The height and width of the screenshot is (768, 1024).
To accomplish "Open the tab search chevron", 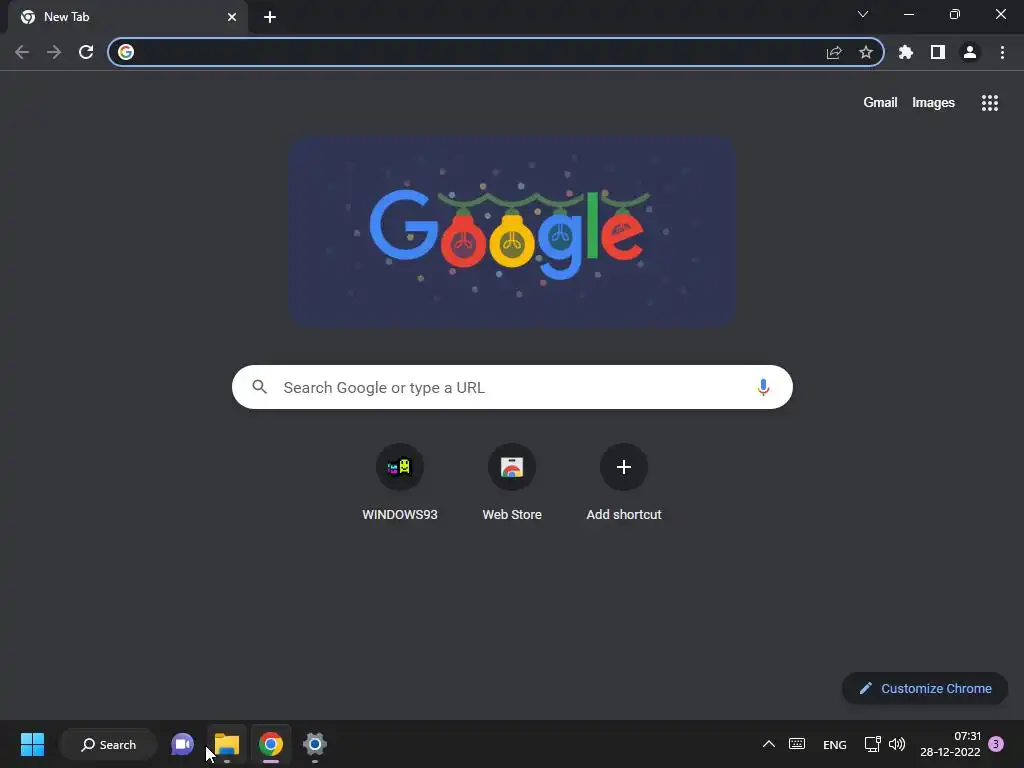I will click(x=863, y=14).
